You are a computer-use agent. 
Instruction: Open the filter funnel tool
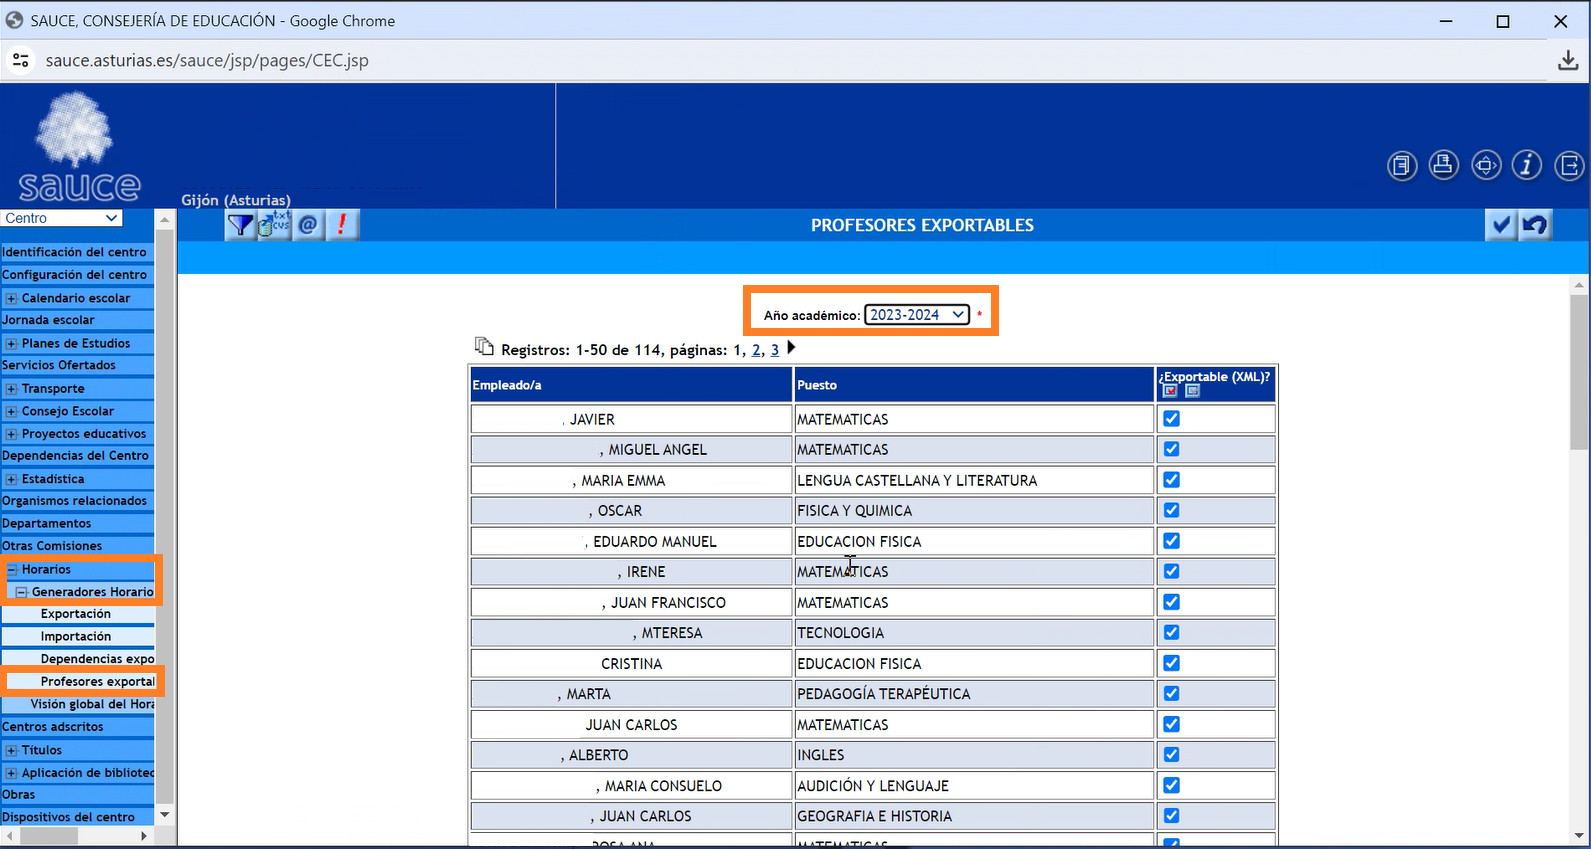click(240, 225)
